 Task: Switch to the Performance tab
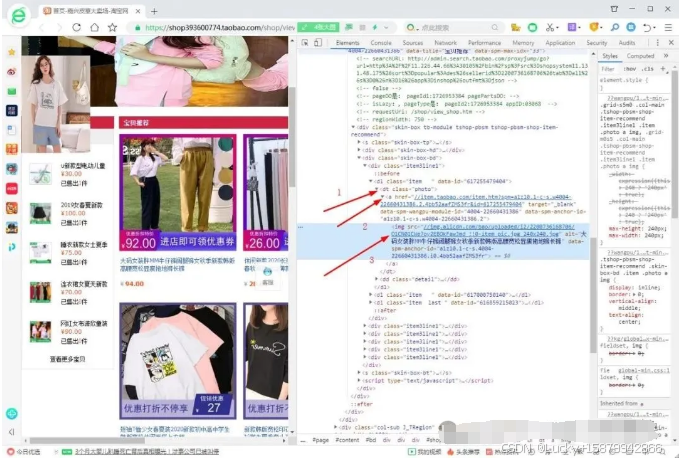tap(484, 43)
